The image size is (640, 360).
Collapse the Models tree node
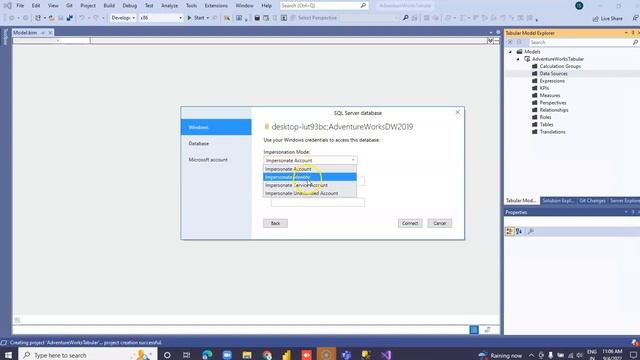tap(510, 52)
